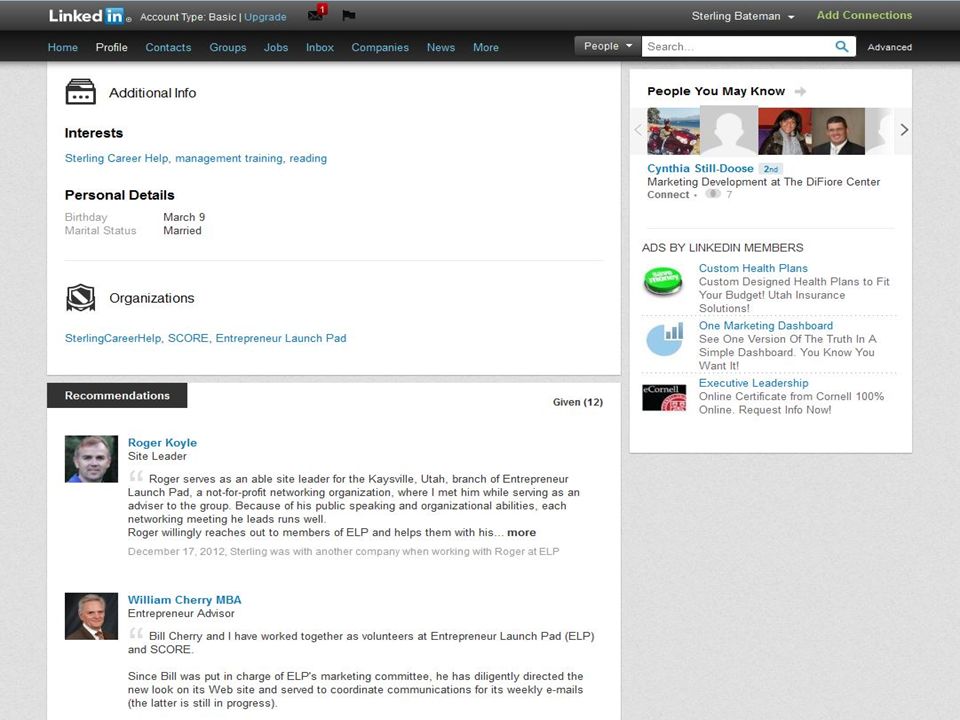Click shared connections icon under Cynthia Still-Doose
The width and height of the screenshot is (960, 720).
[713, 194]
